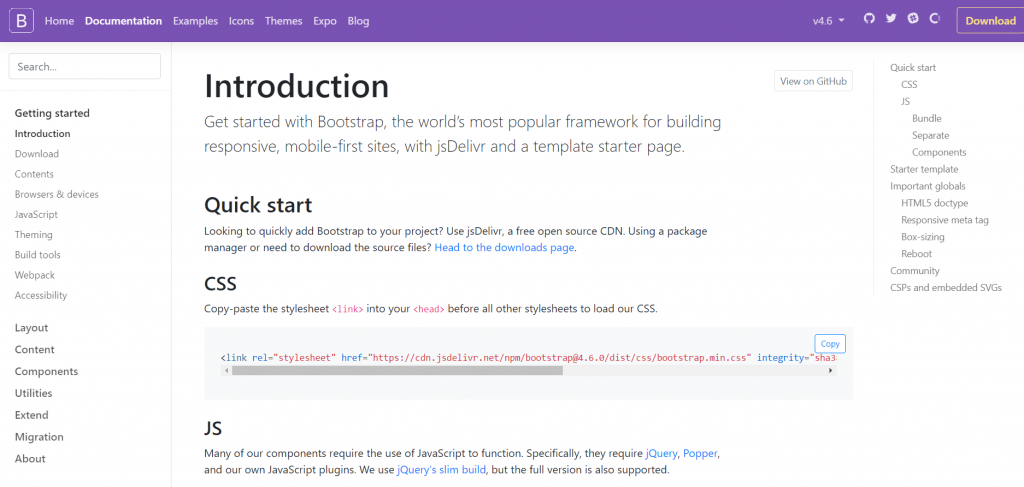Viewport: 1024px width, 487px height.
Task: Open Themes in the navbar
Action: point(283,21)
